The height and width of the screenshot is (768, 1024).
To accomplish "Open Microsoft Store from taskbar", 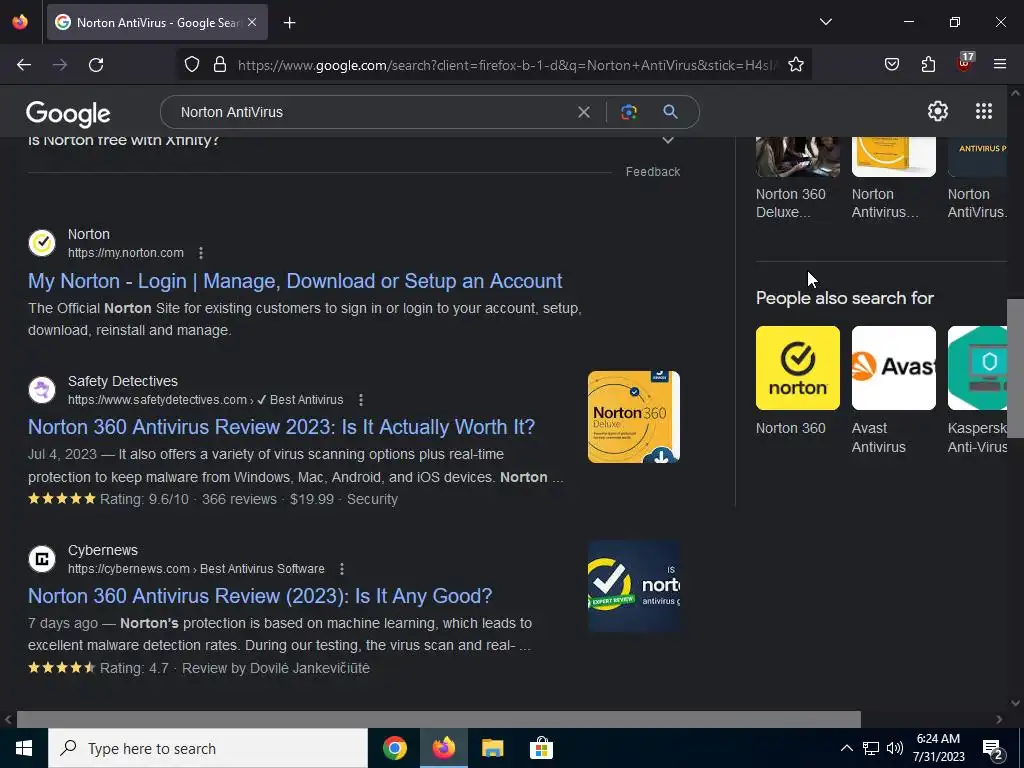I will tap(541, 748).
